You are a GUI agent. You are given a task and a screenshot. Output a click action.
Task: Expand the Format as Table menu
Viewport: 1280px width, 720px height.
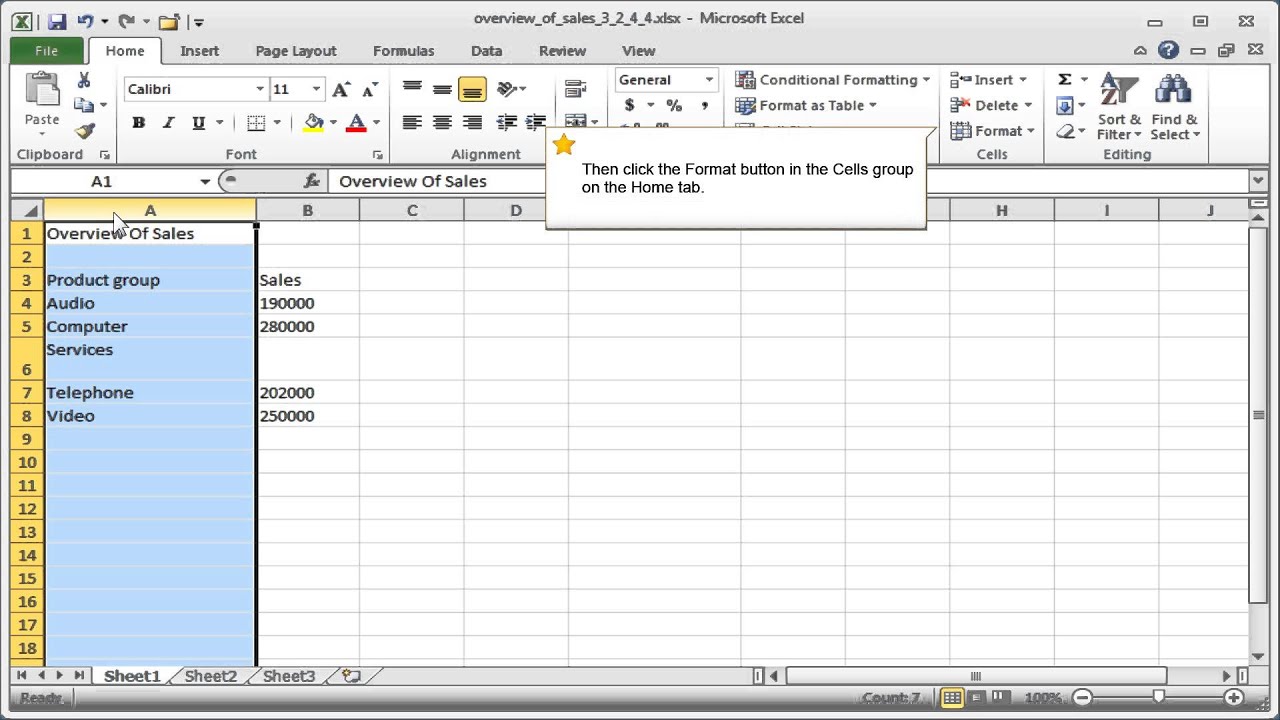click(806, 105)
